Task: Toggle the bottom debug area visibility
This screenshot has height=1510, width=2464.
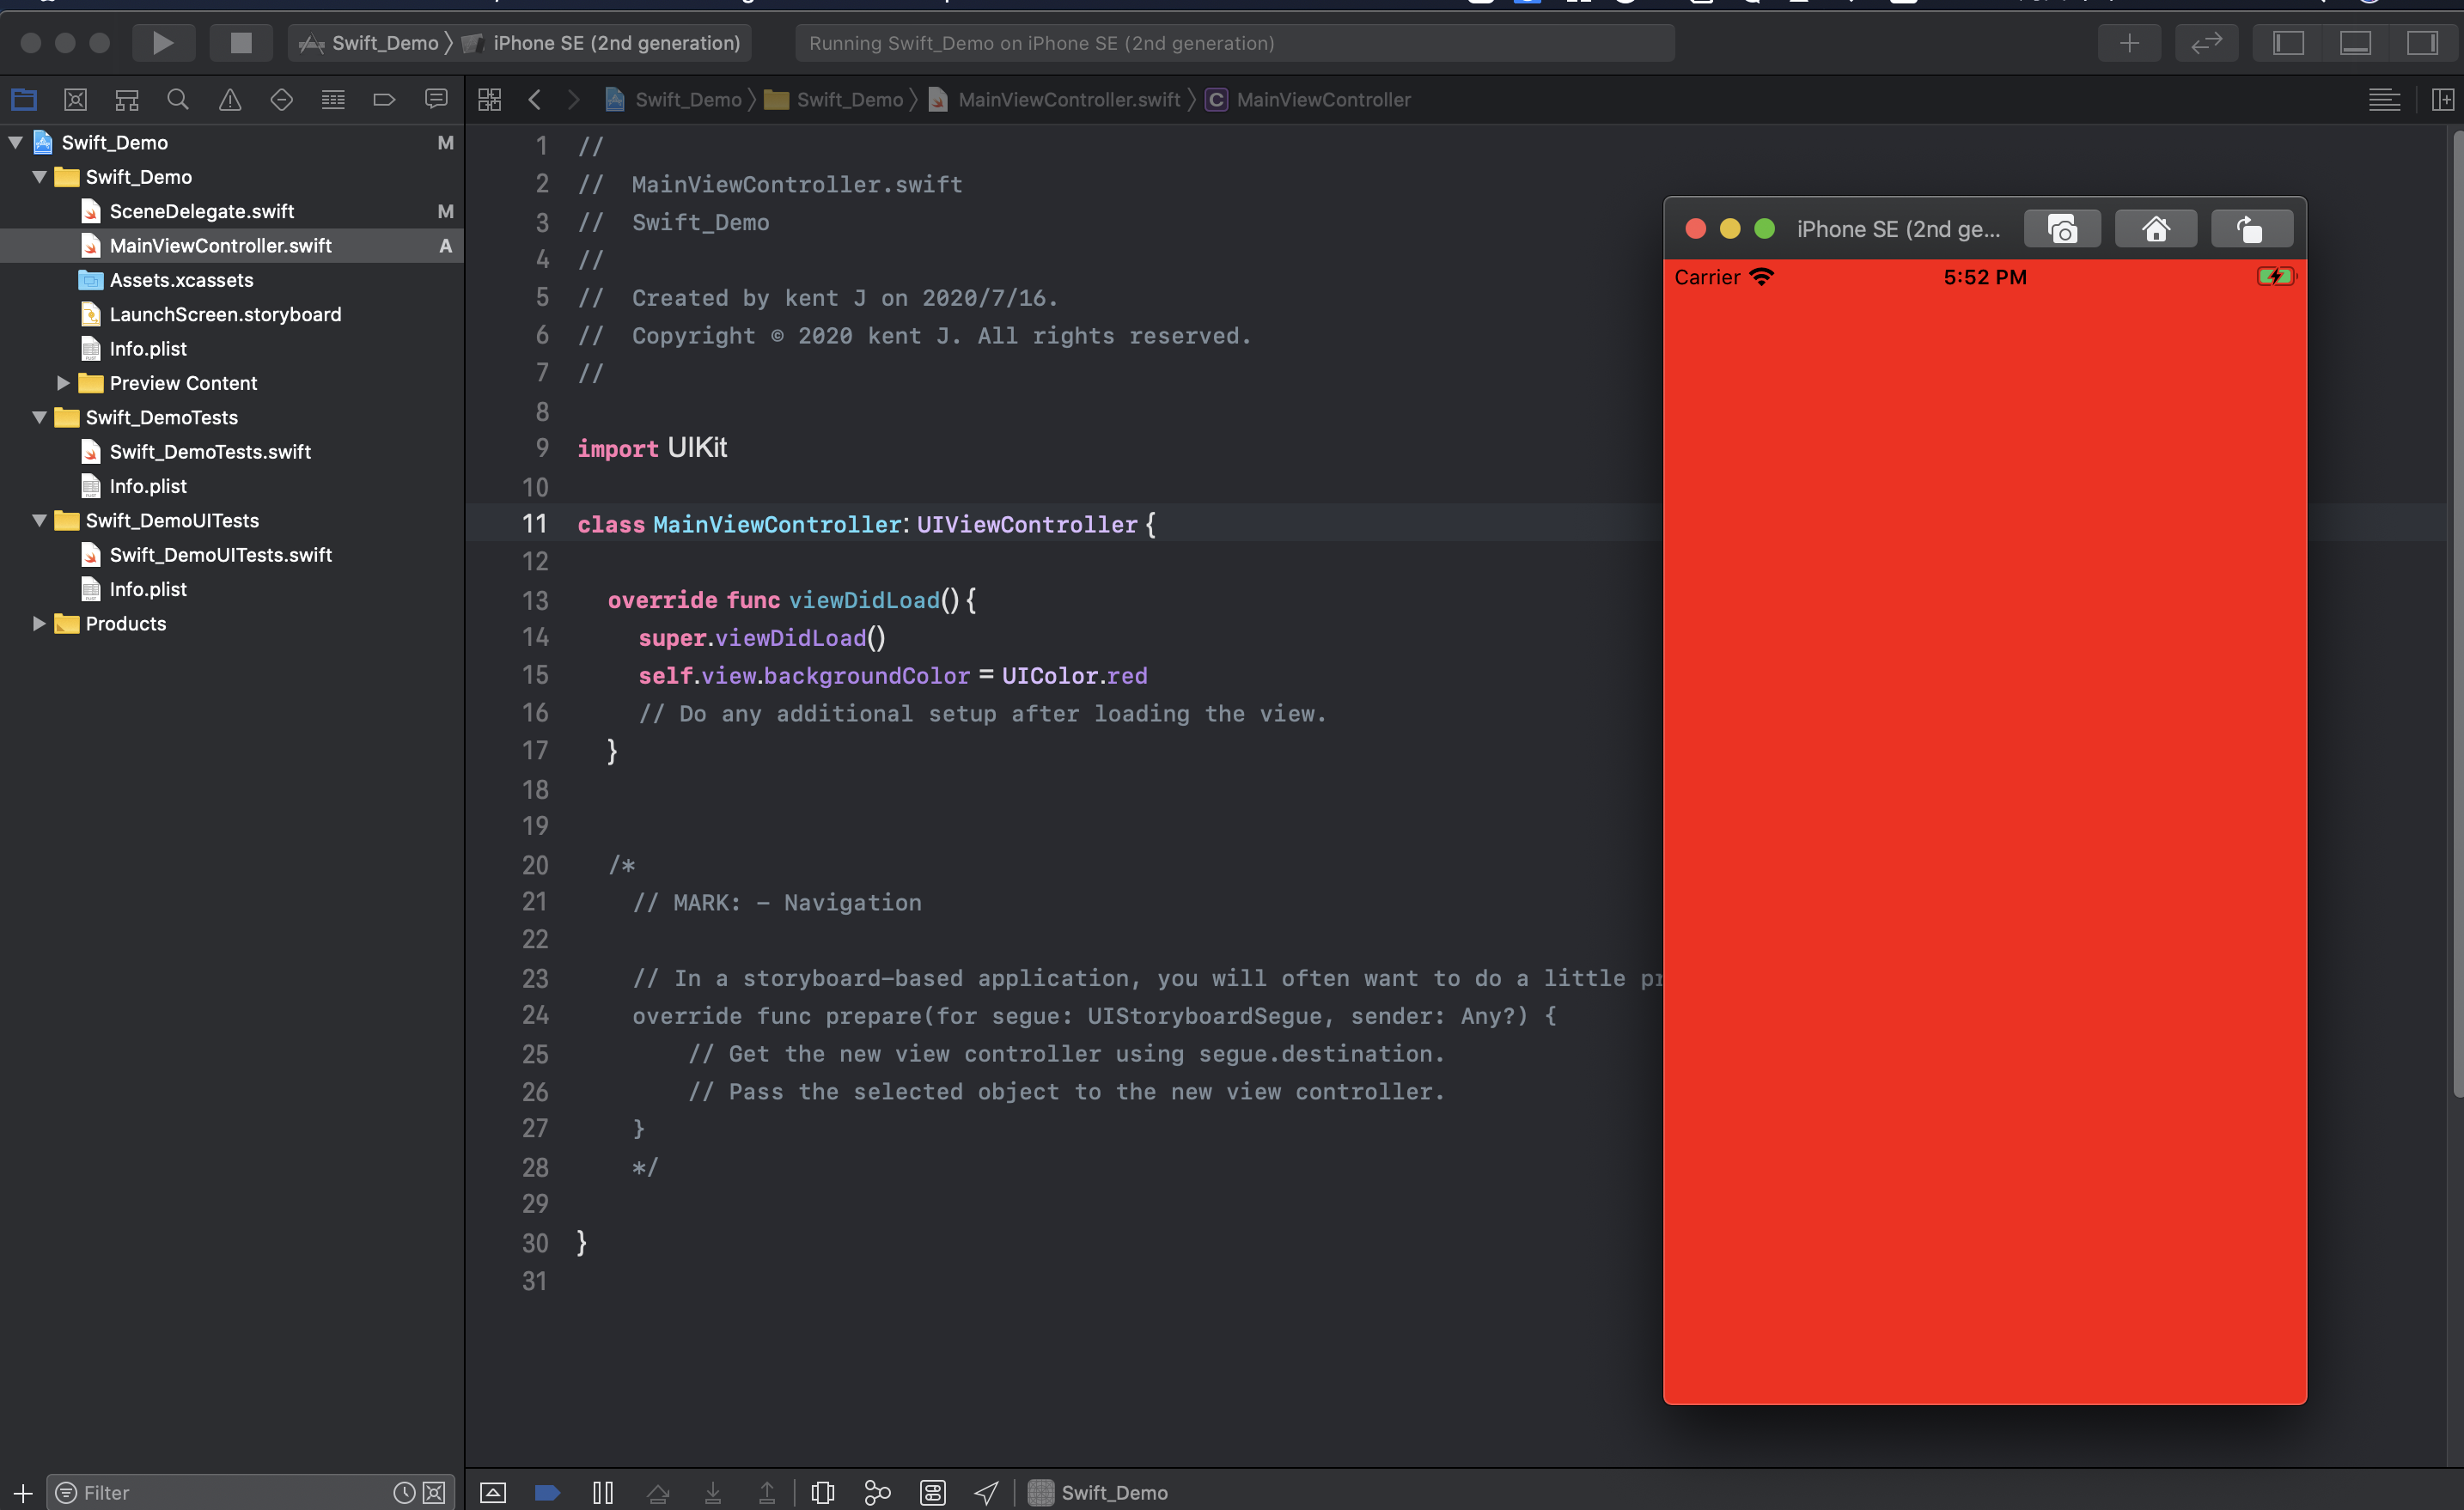Action: click(2355, 42)
